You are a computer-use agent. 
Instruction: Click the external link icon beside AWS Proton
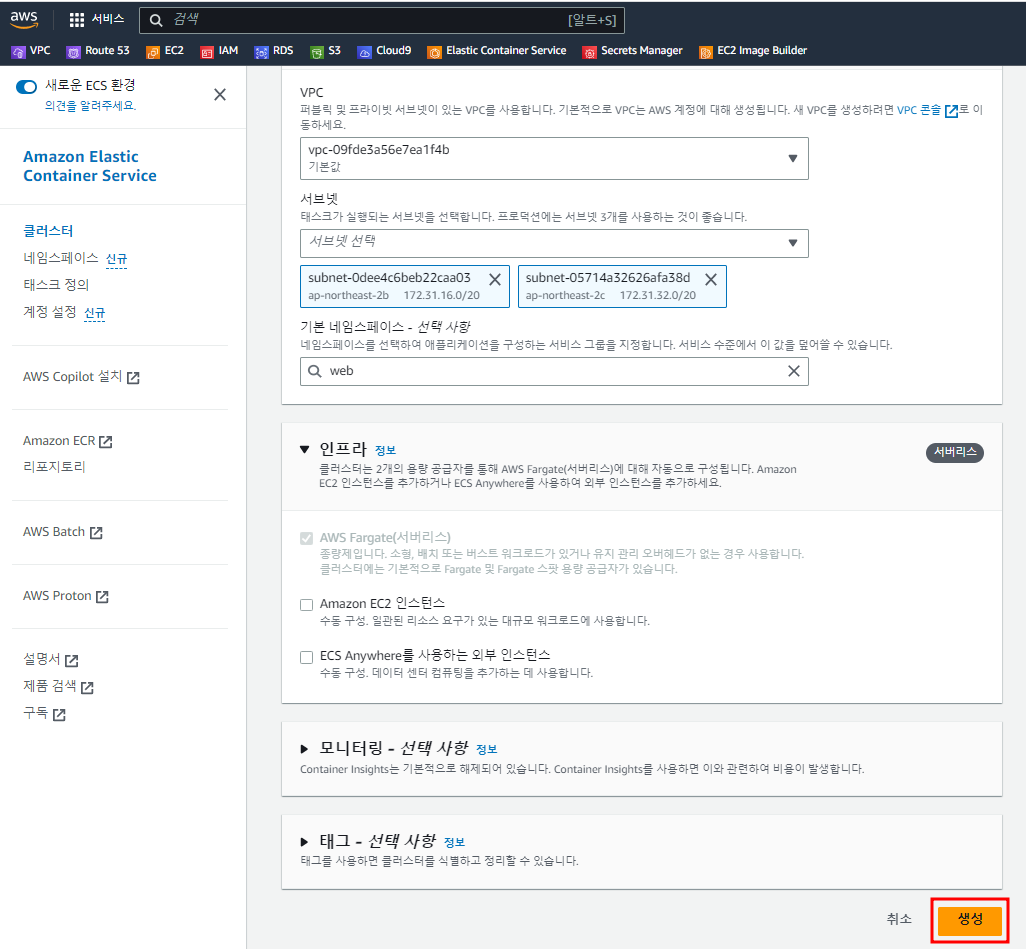tap(102, 597)
